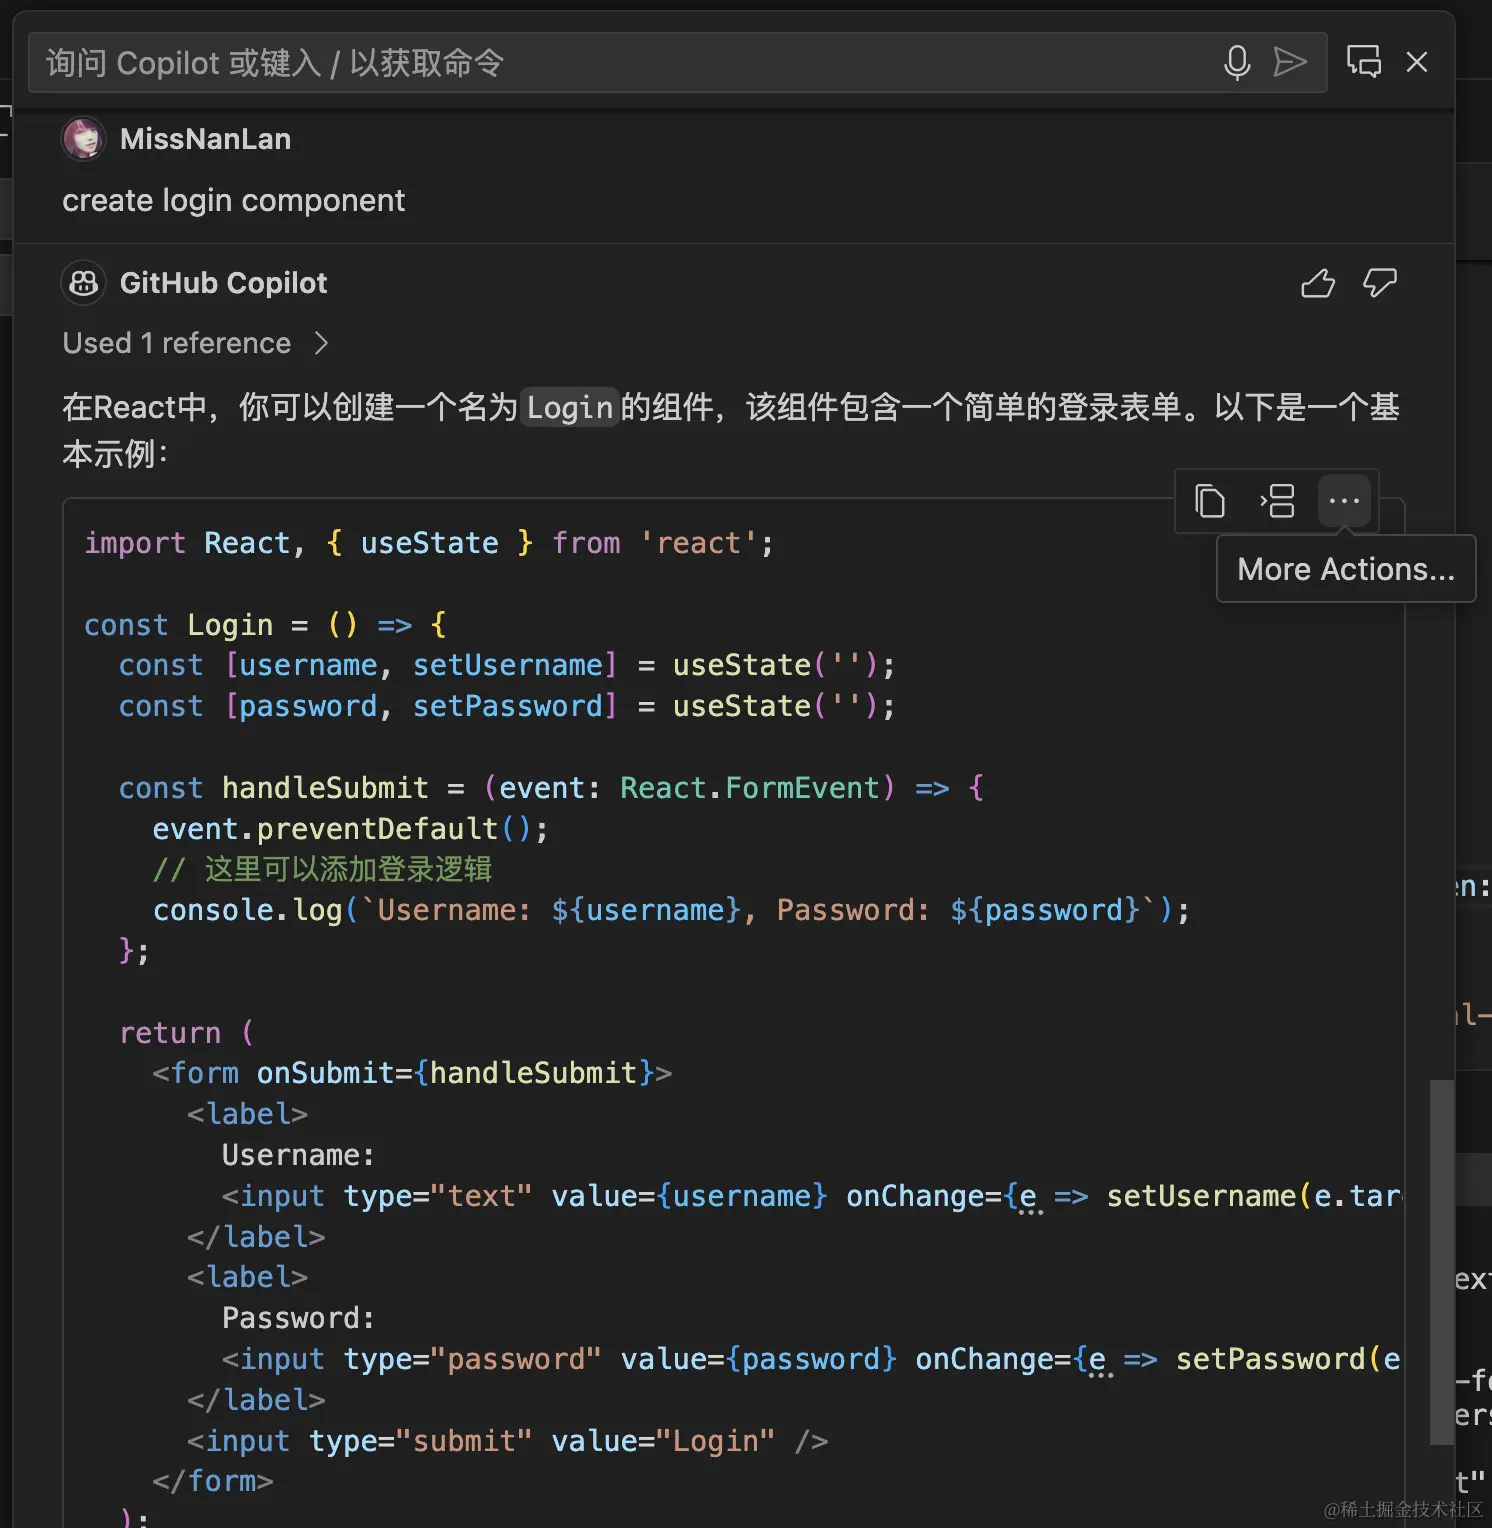Send the chat message with arrow icon
Image resolution: width=1492 pixels, height=1528 pixels.
pos(1290,63)
